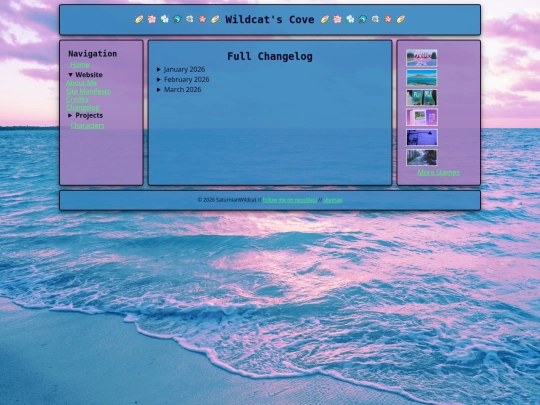The image size is (540, 405).
Task: Go to the About Me page
Action: coord(81,83)
